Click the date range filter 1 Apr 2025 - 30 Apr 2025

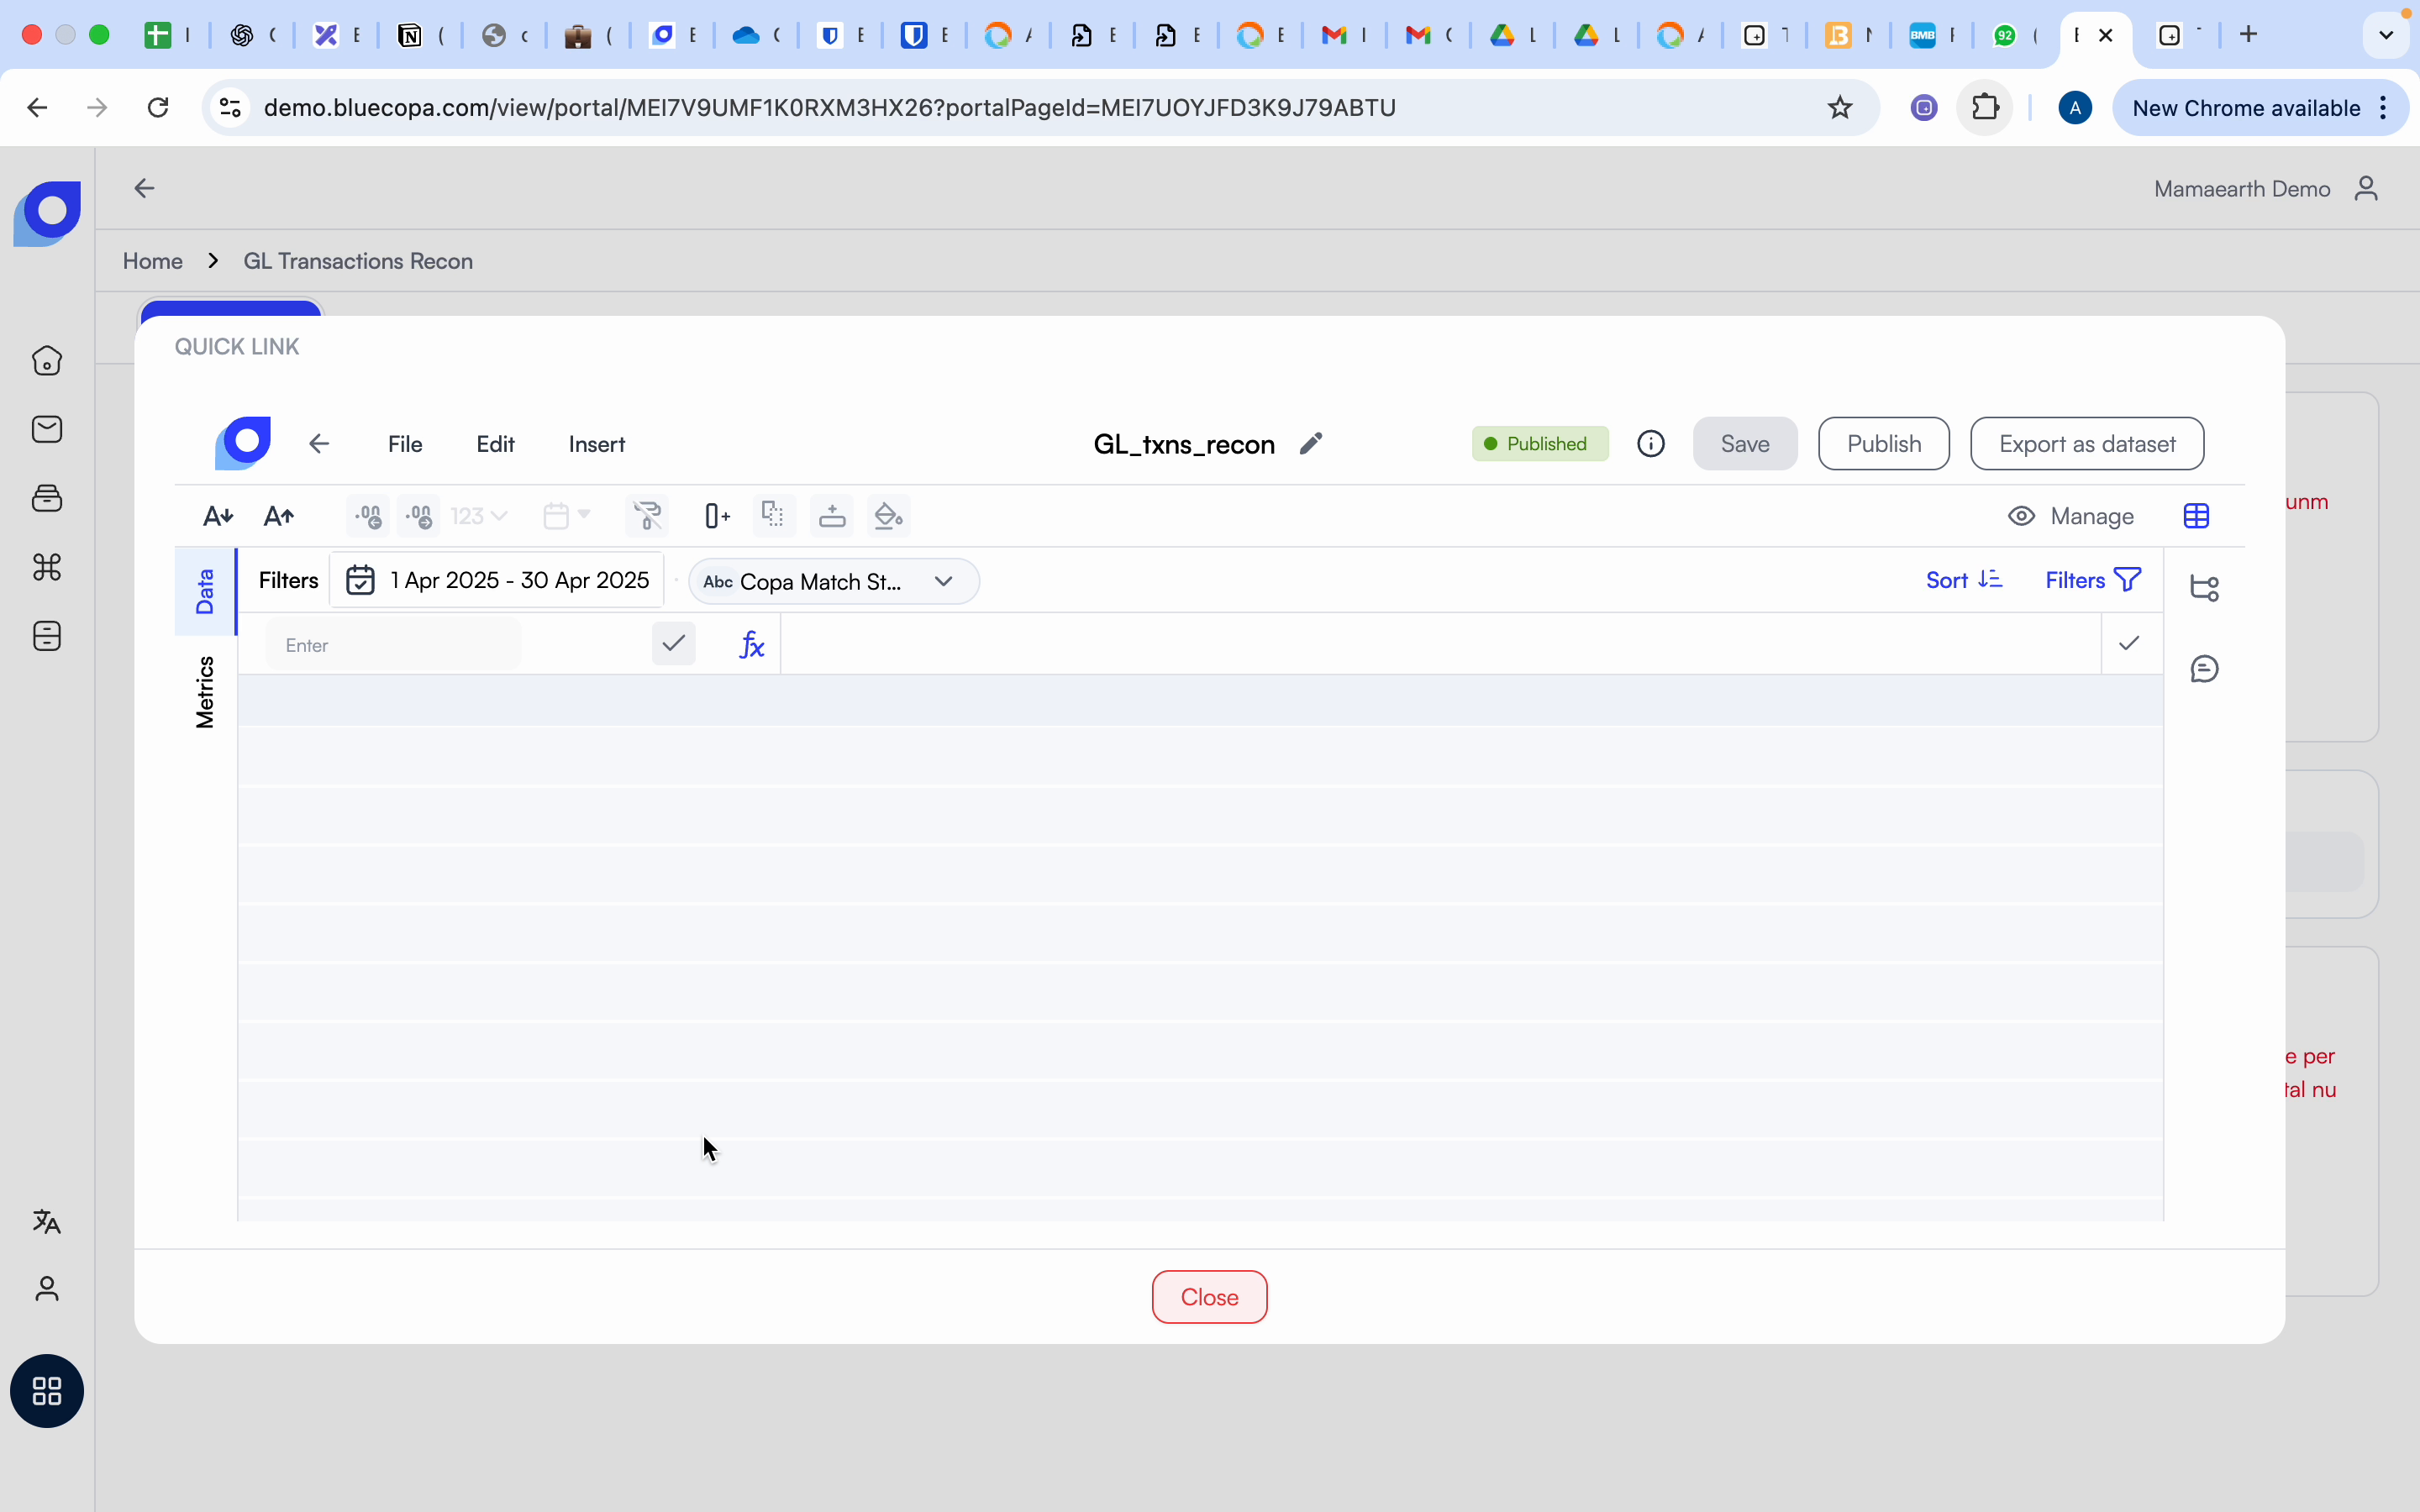coord(498,580)
